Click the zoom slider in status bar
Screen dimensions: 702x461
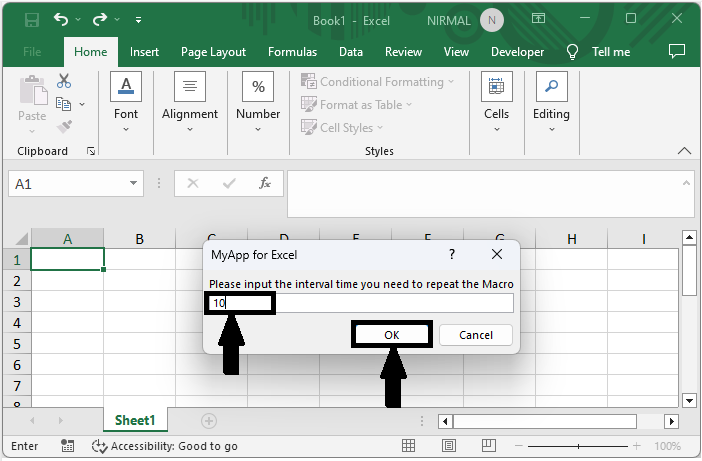pyautogui.click(x=580, y=446)
